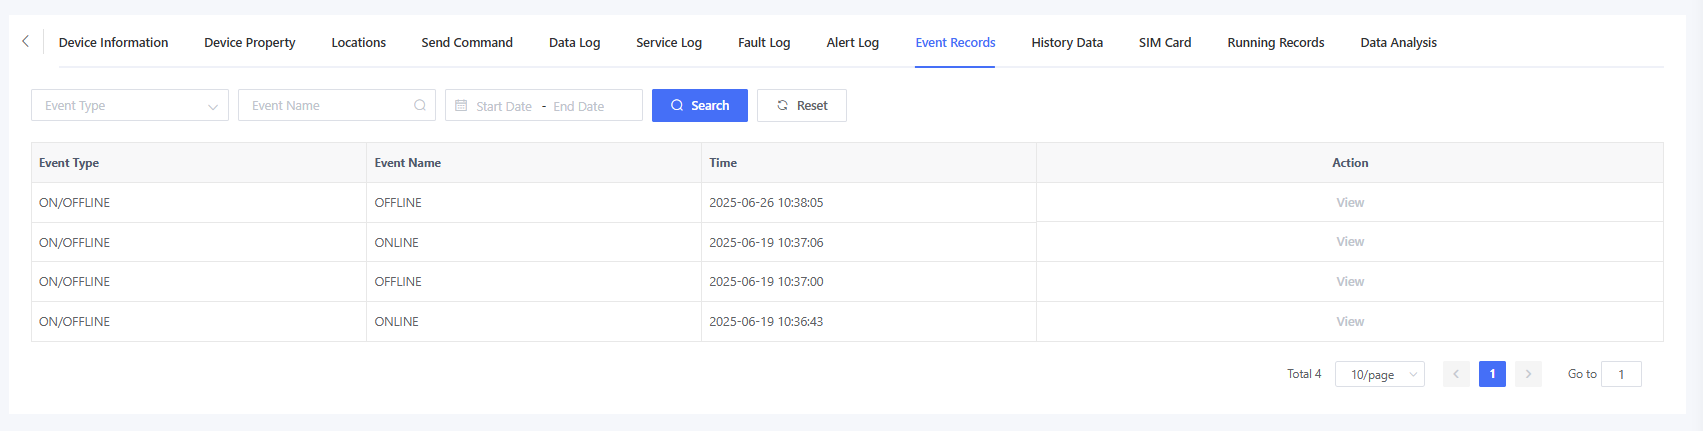Image resolution: width=1703 pixels, height=431 pixels.
Task: Switch to the Device Information tab
Action: 113,42
